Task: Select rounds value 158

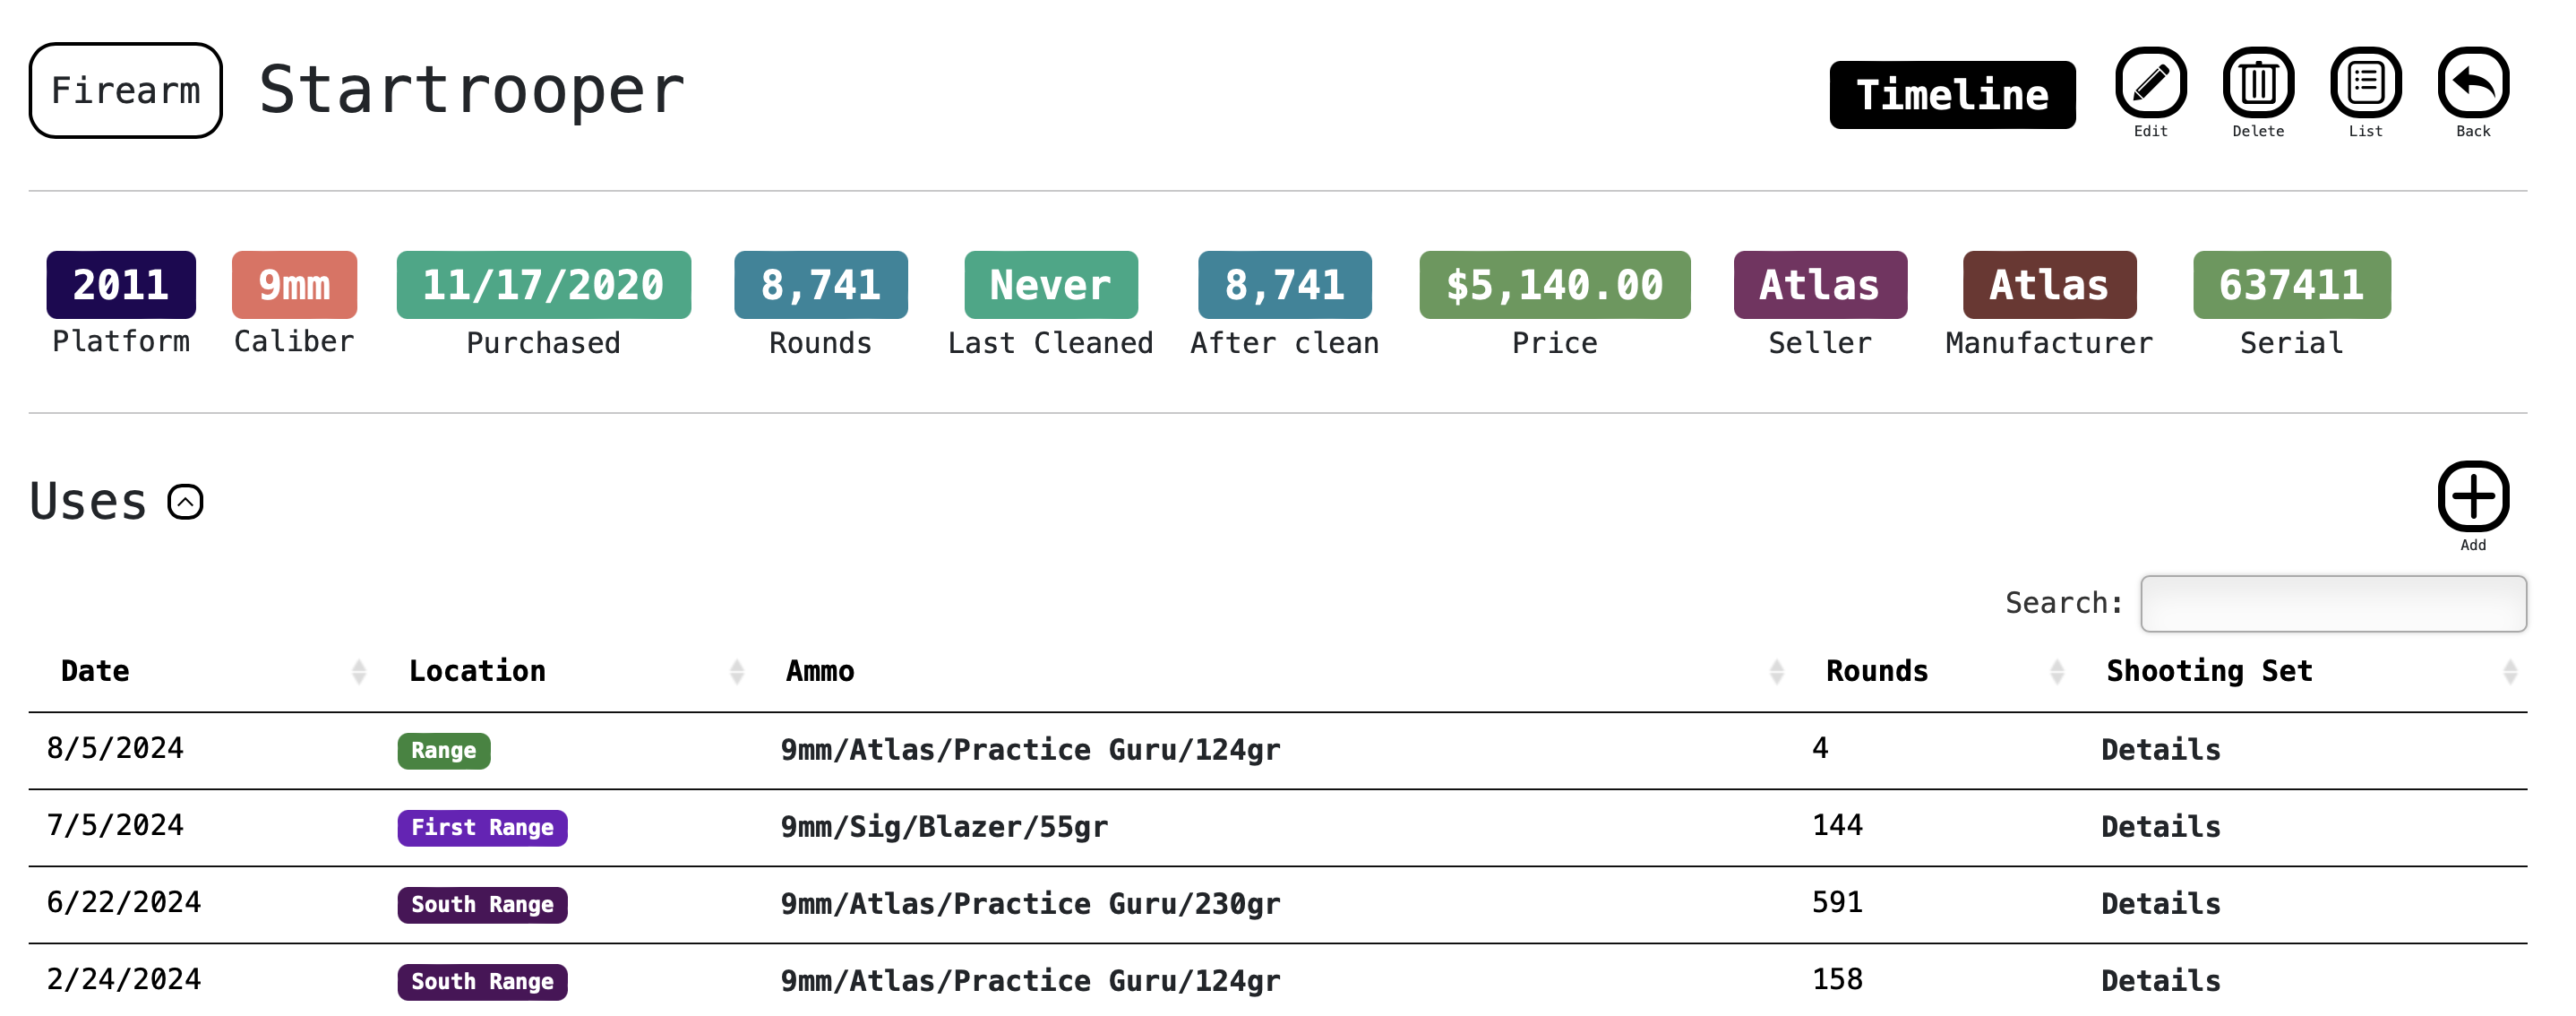Action: tap(1837, 980)
